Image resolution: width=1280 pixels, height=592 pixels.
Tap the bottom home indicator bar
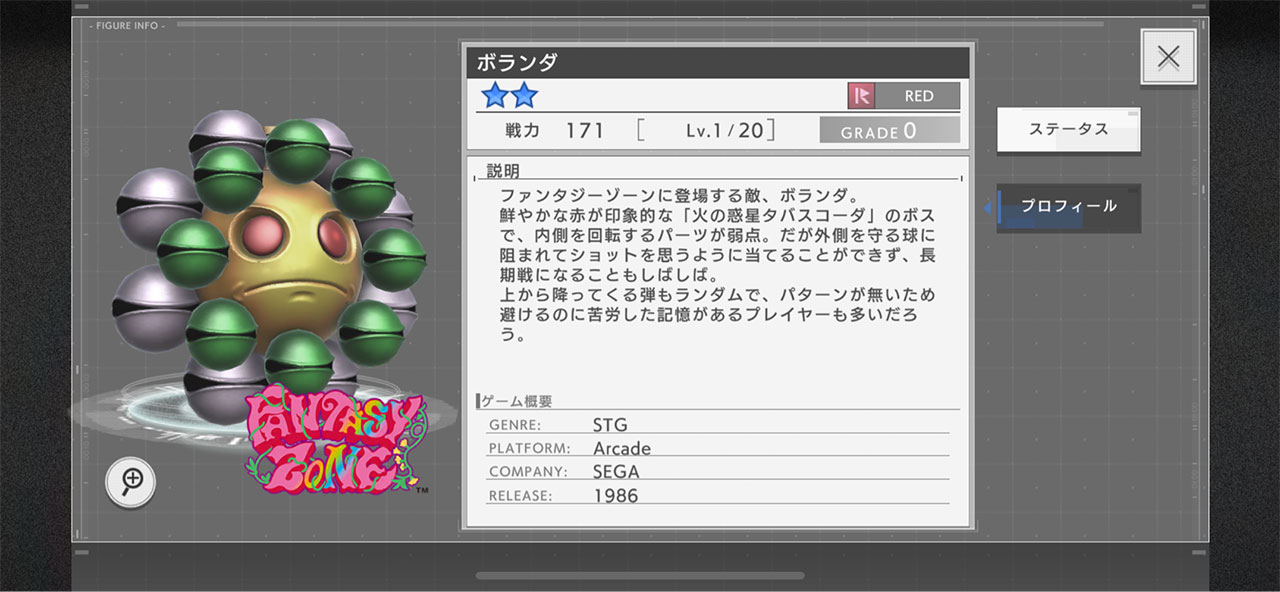[640, 576]
